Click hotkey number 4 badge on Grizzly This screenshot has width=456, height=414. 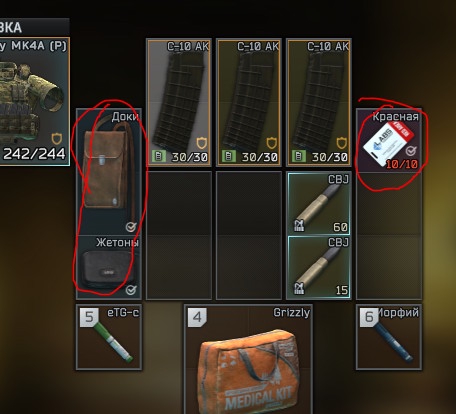pyautogui.click(x=197, y=317)
